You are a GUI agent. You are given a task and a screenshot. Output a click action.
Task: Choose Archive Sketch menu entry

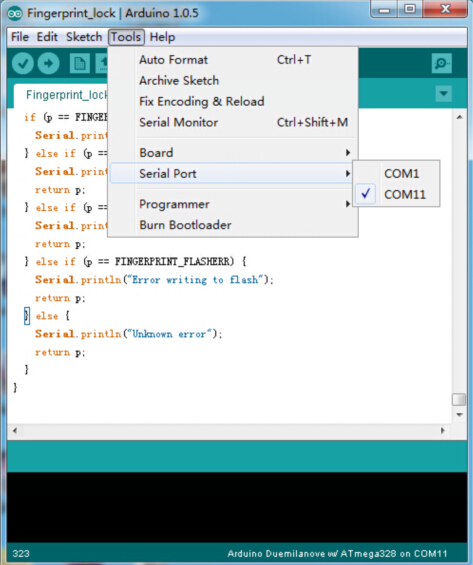232,81
